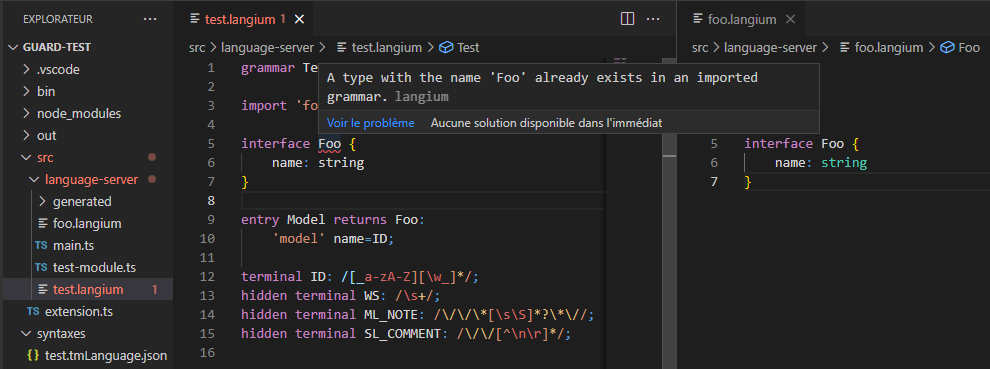Click the EXPLORATEUR panel title
990x369 pixels.
pyautogui.click(x=58, y=20)
